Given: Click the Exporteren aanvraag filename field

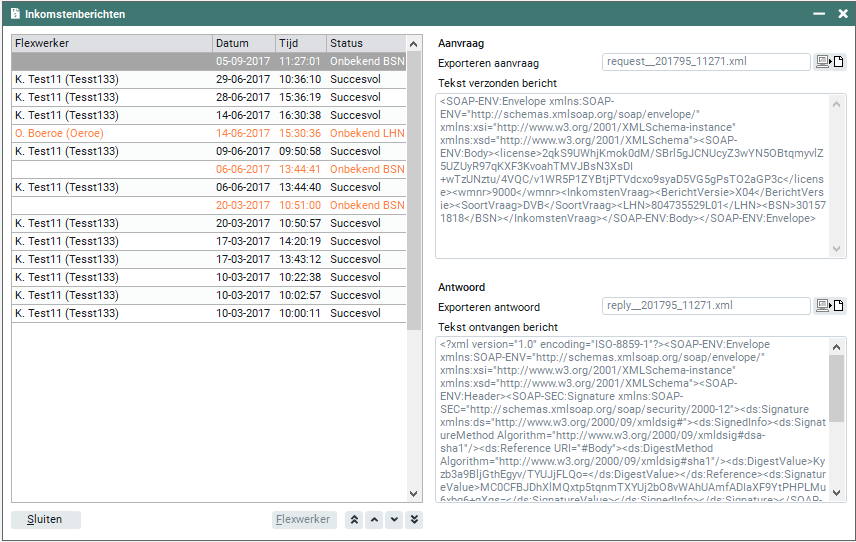Looking at the screenshot, I should tap(706, 62).
